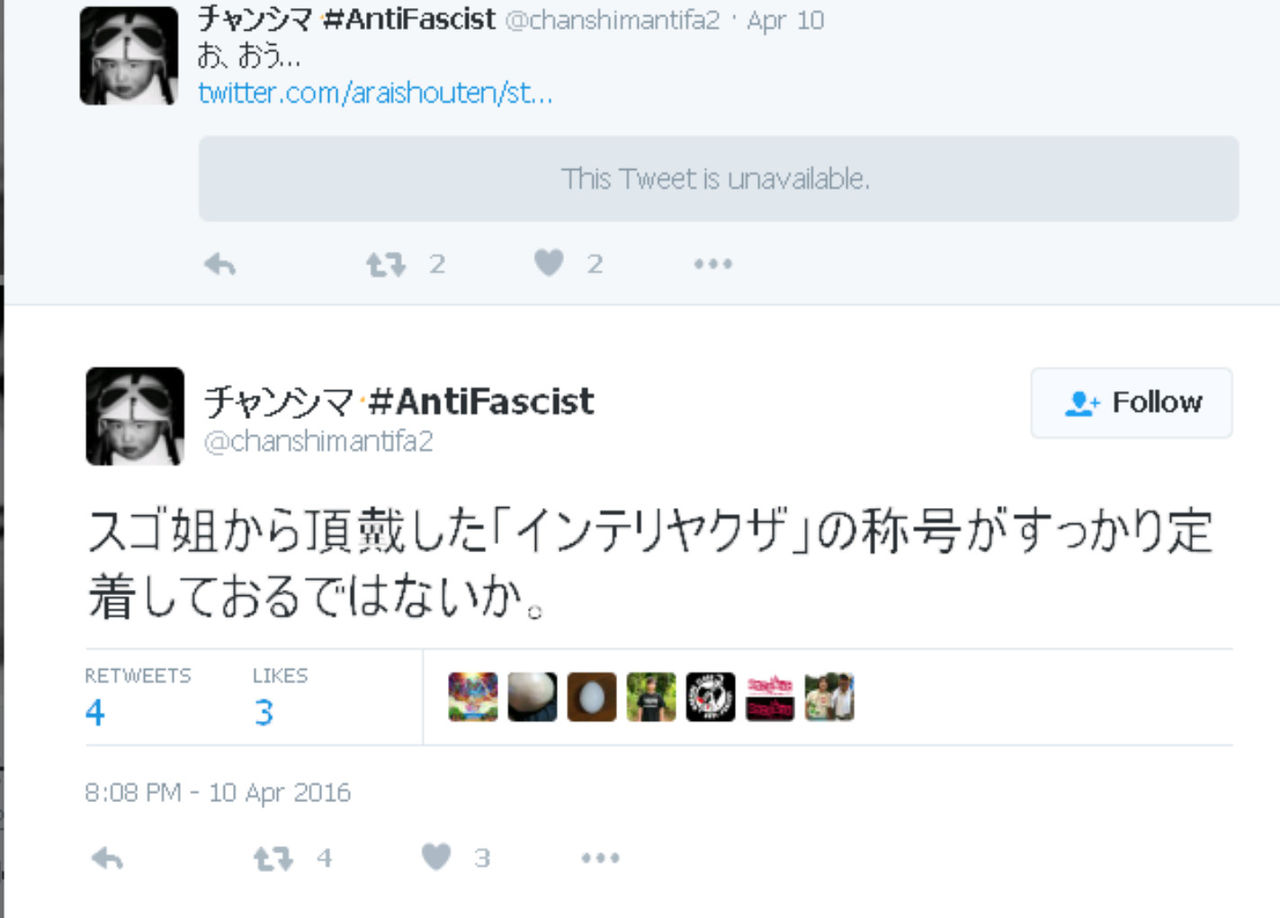Open more options on the Apr 10 tweet

tap(713, 265)
